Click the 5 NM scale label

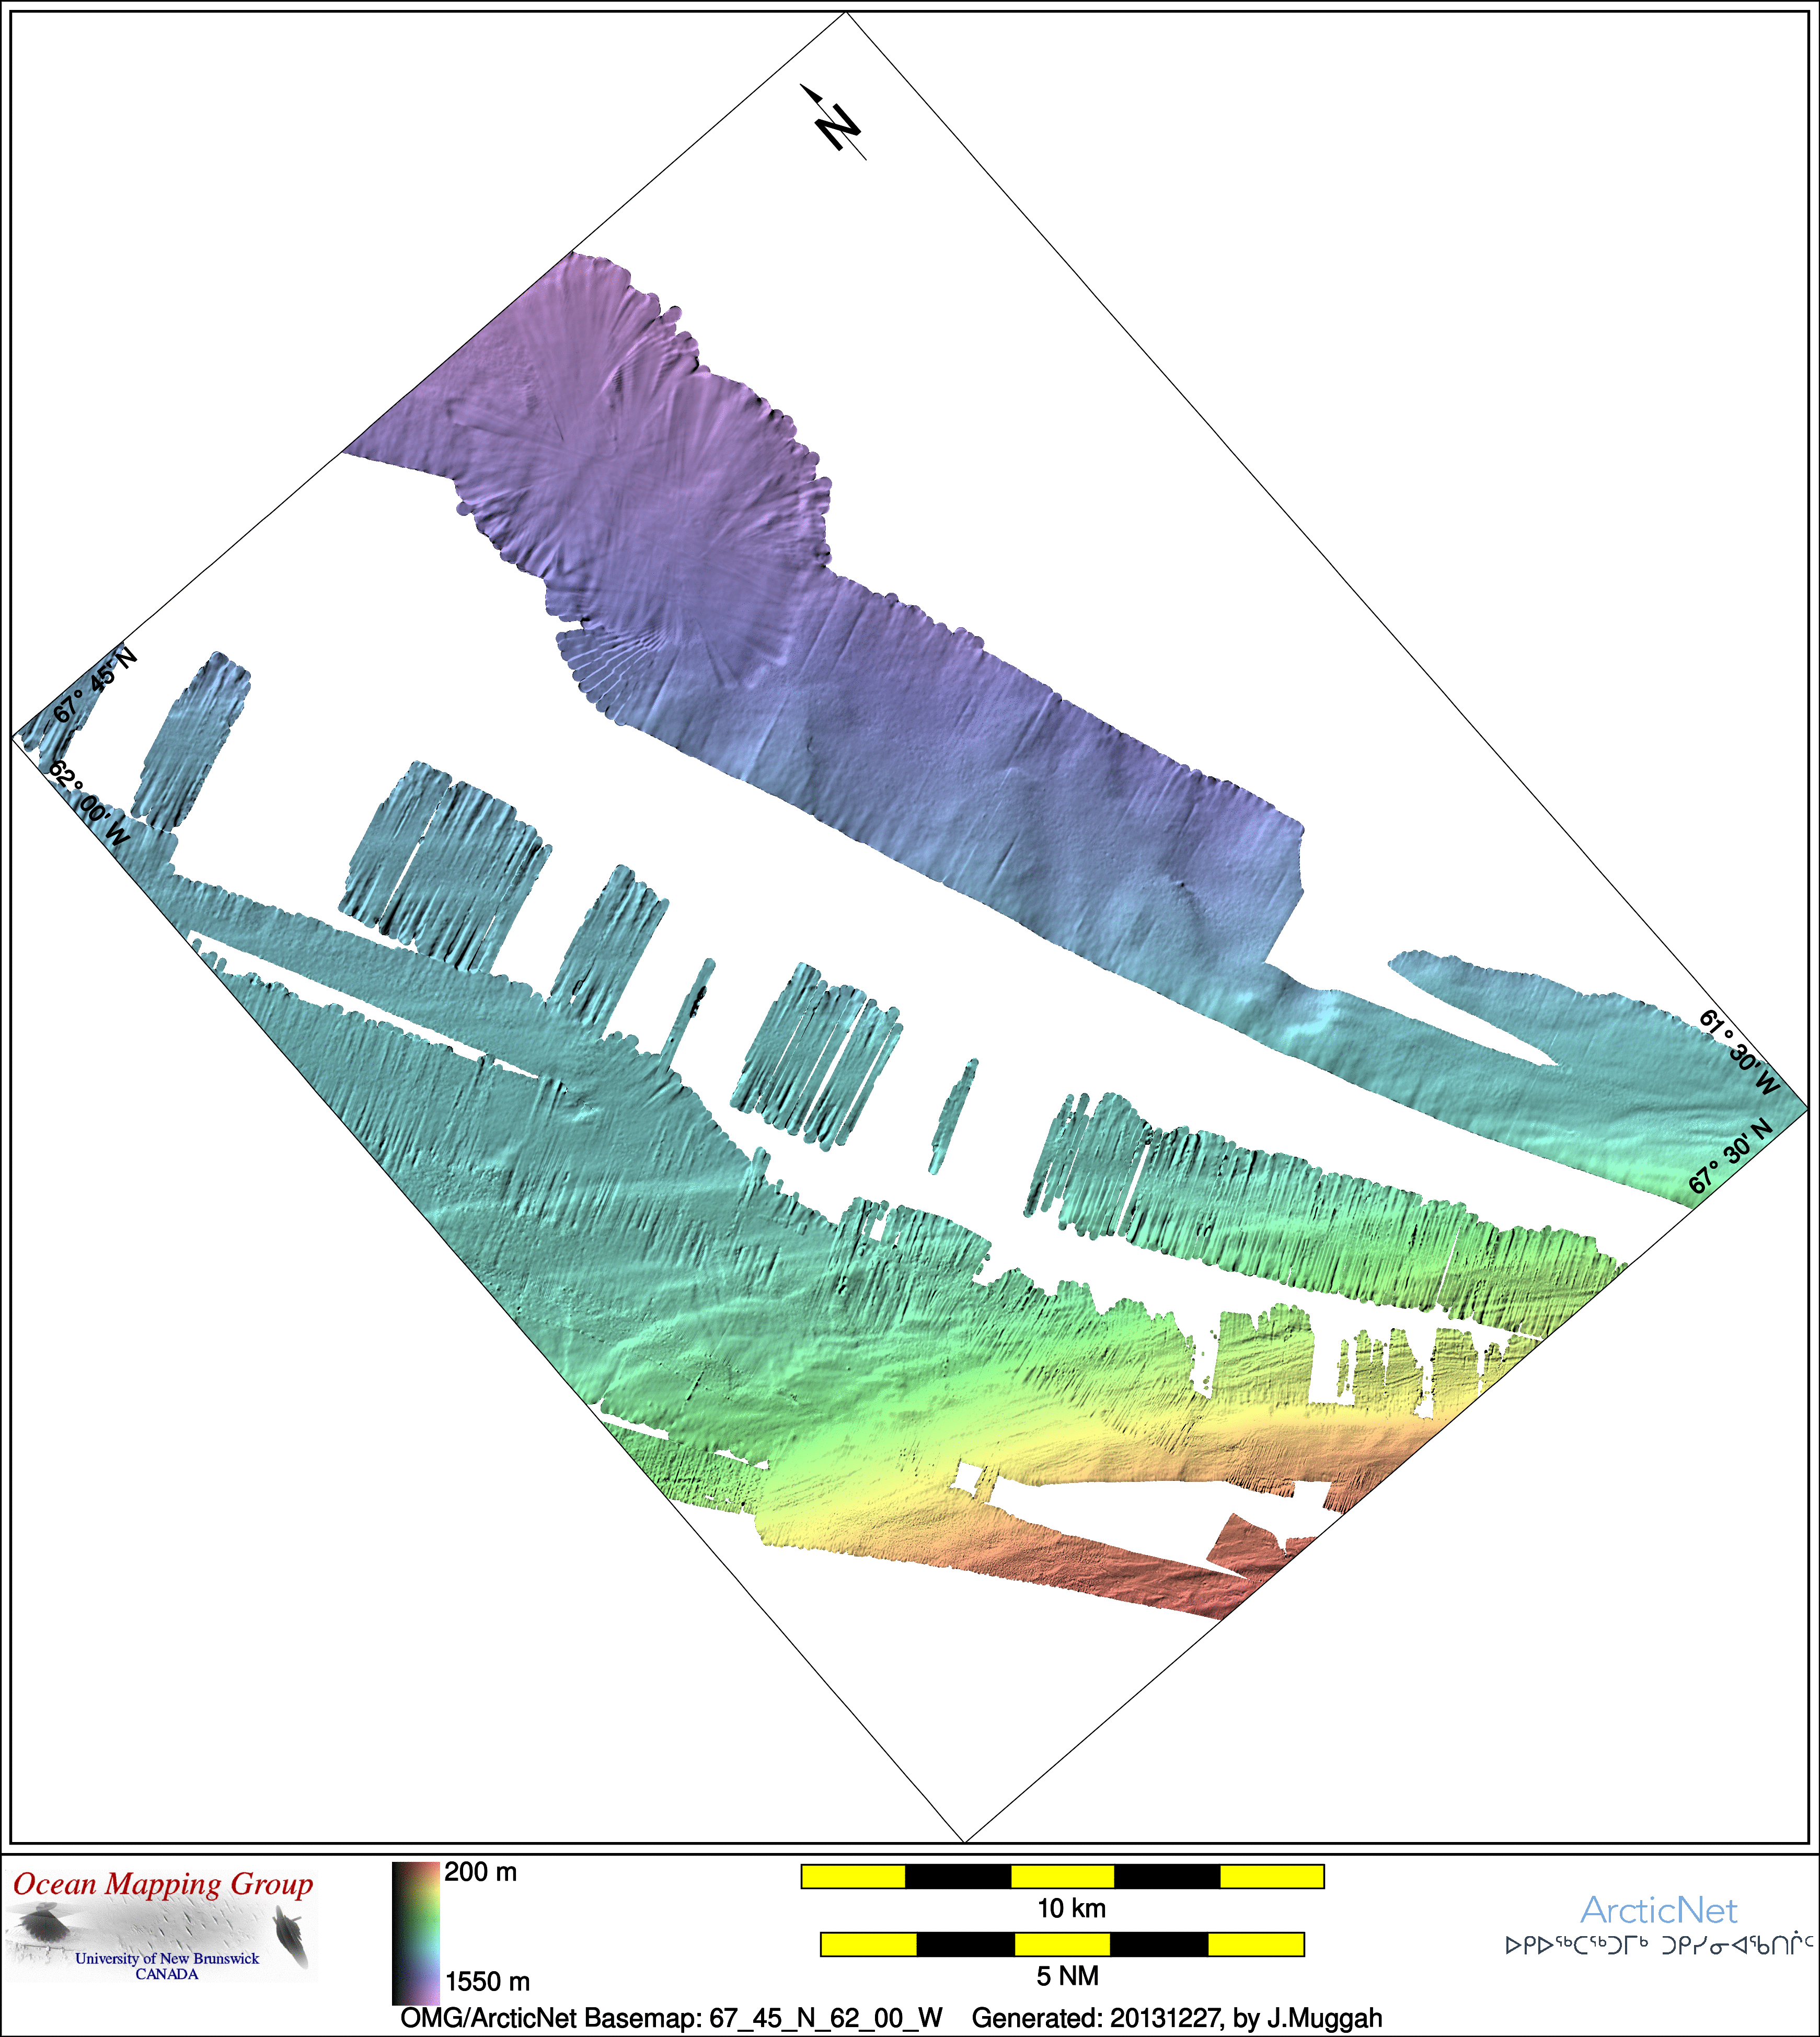1067,1976
